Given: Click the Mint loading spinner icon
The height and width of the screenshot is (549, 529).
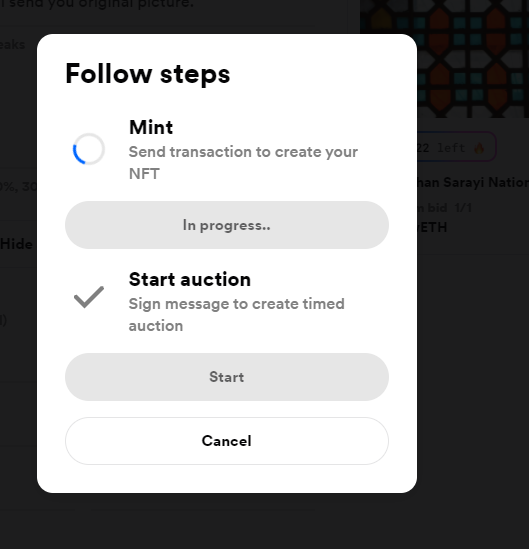Looking at the screenshot, I should point(89,149).
